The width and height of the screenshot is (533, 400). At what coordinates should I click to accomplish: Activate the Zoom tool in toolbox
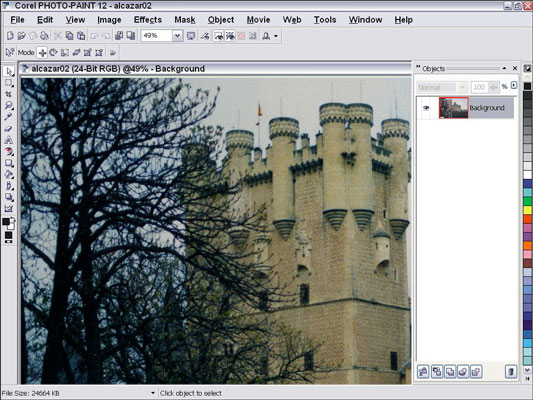coord(9,105)
